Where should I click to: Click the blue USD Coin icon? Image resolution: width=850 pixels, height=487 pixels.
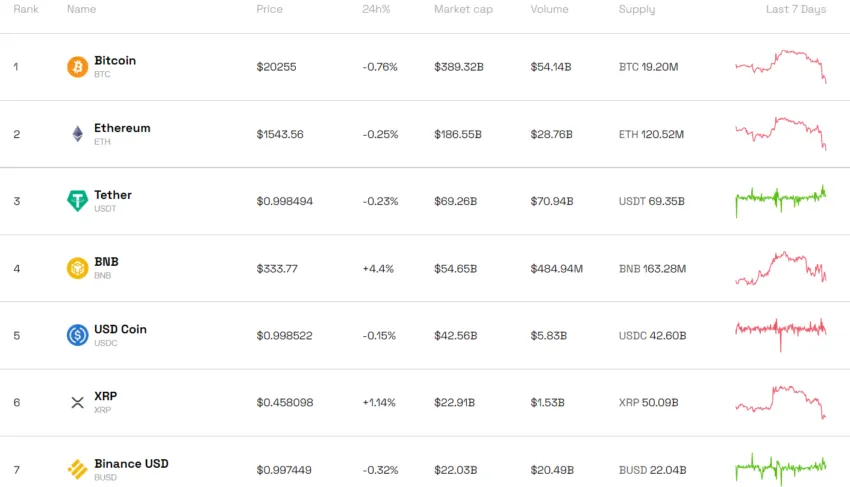click(x=78, y=335)
